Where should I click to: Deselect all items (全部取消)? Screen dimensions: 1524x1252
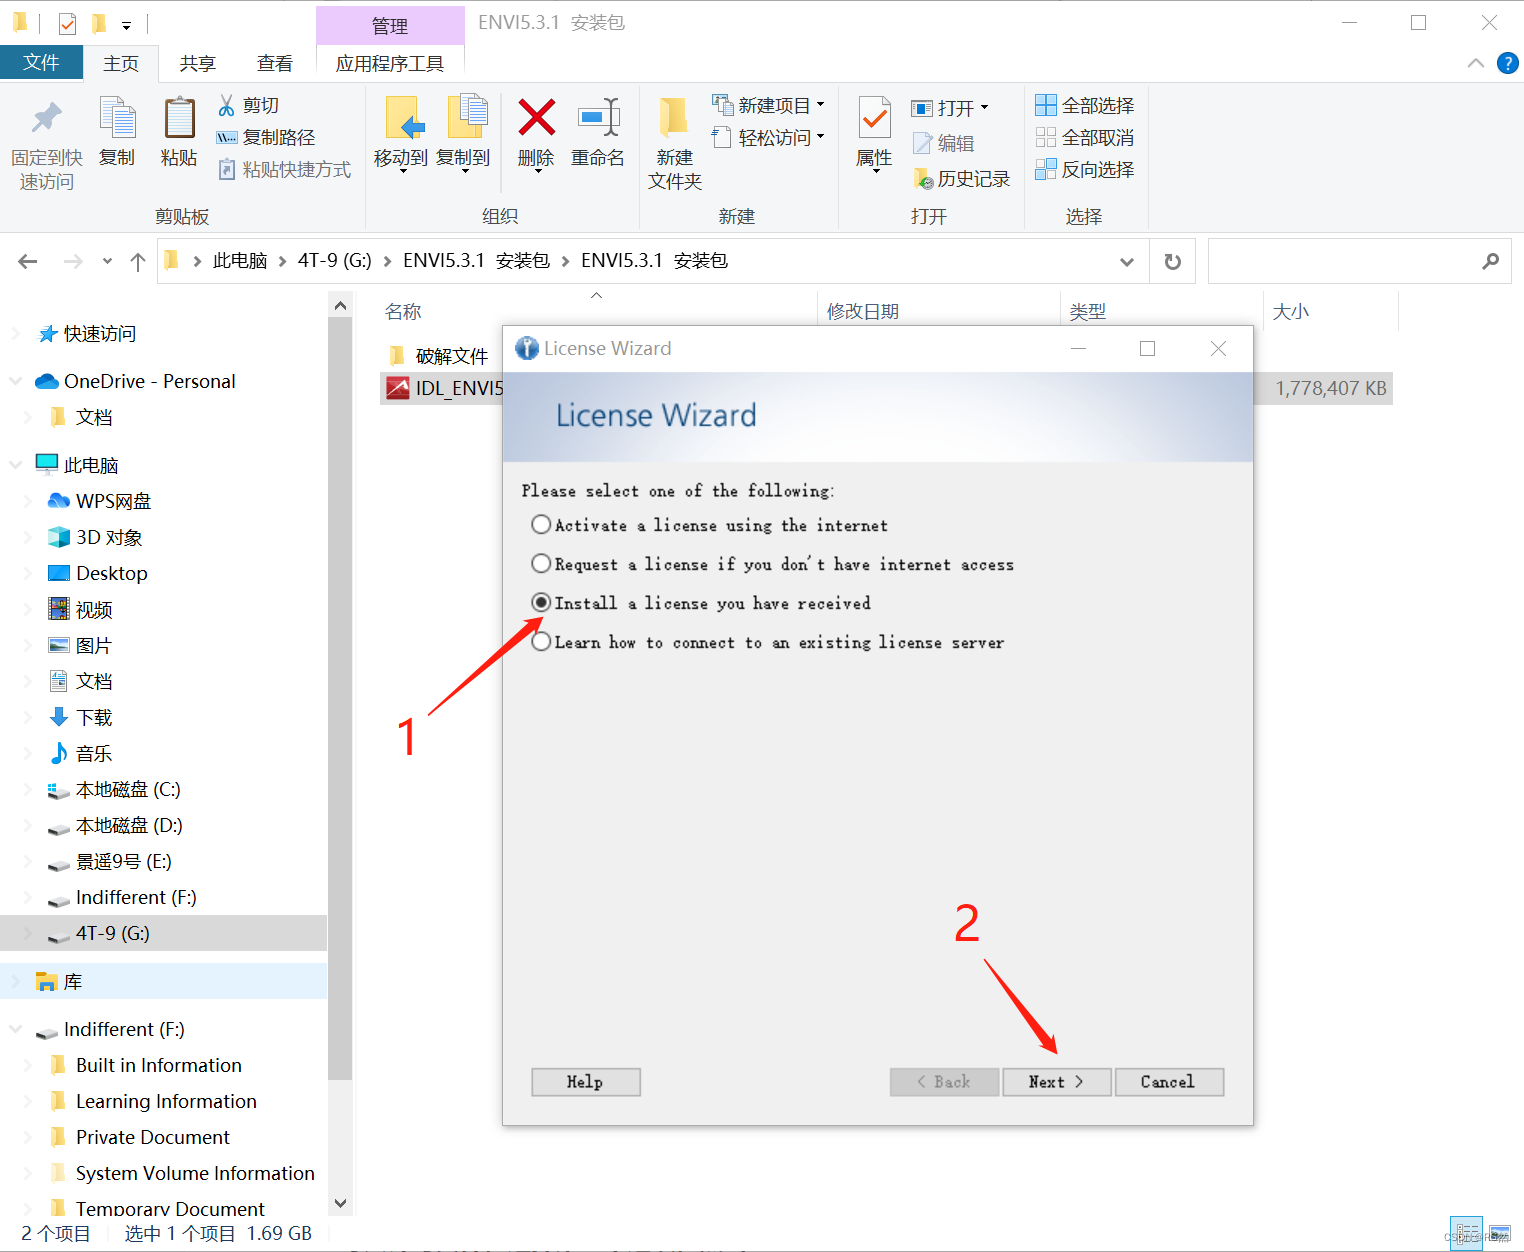[x=1085, y=137]
